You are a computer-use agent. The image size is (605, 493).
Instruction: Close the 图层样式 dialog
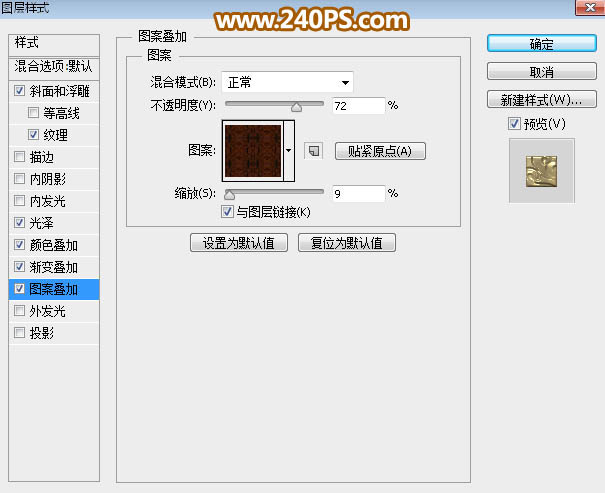click(x=590, y=7)
